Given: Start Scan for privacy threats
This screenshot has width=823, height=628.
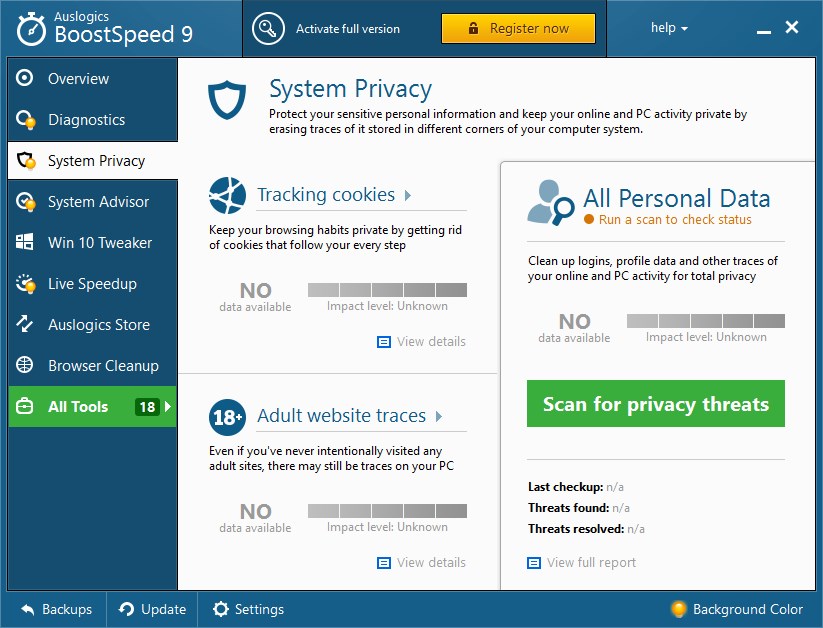Looking at the screenshot, I should tap(656, 404).
